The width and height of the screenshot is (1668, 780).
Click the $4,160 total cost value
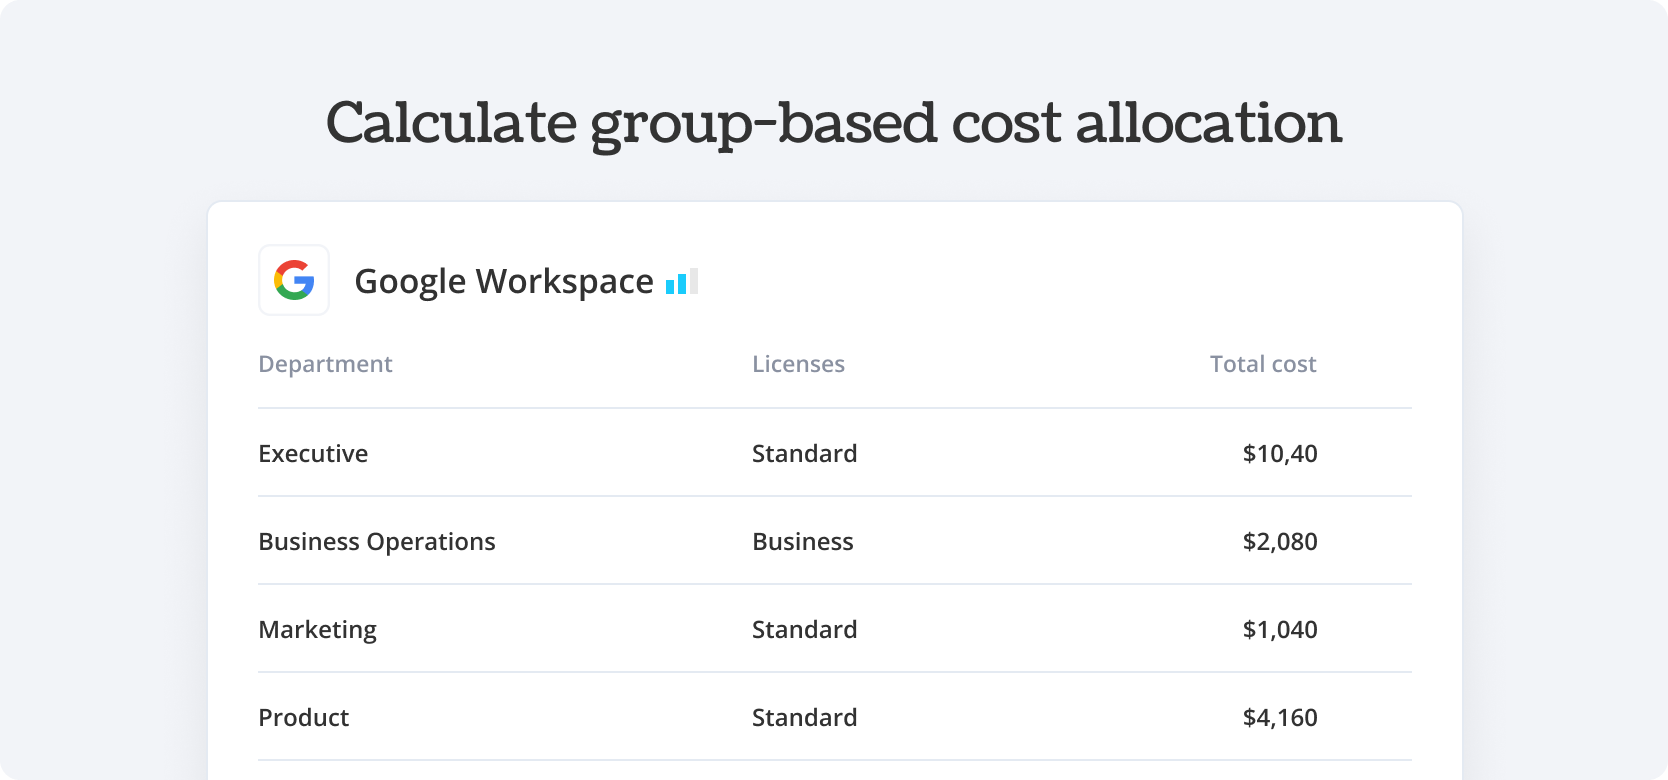(x=1280, y=718)
